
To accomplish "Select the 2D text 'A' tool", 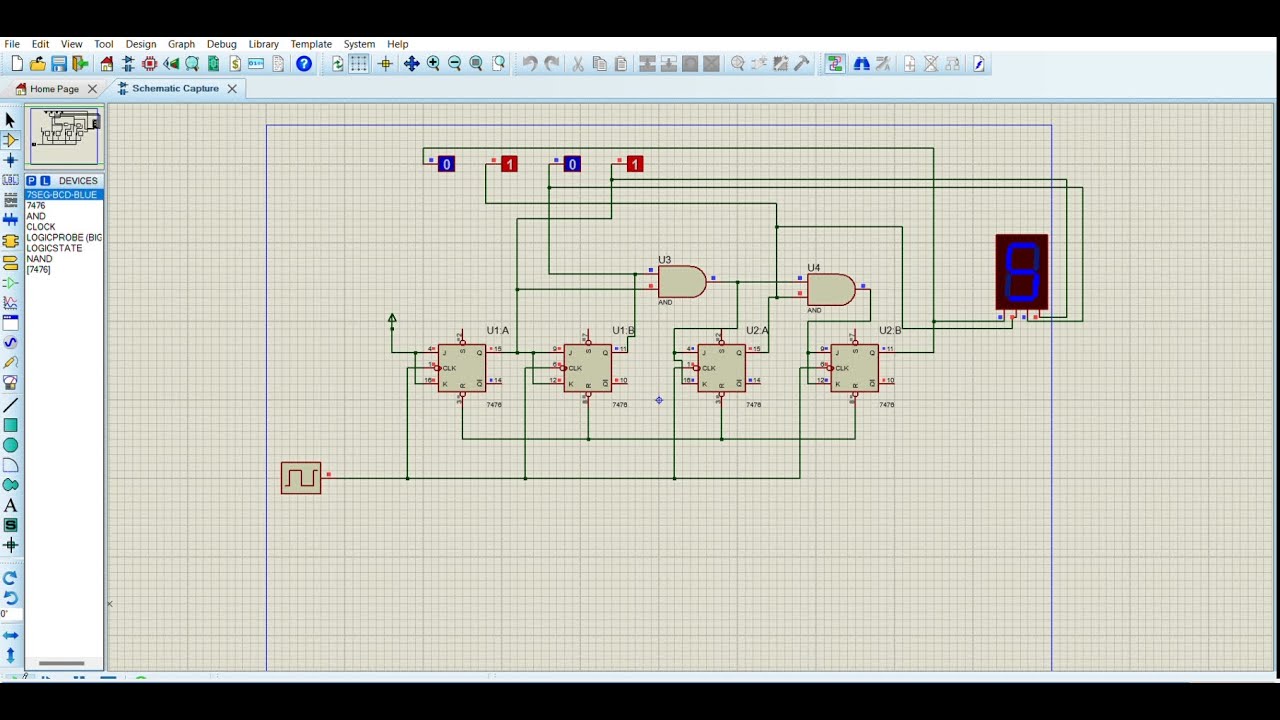I will pos(10,505).
